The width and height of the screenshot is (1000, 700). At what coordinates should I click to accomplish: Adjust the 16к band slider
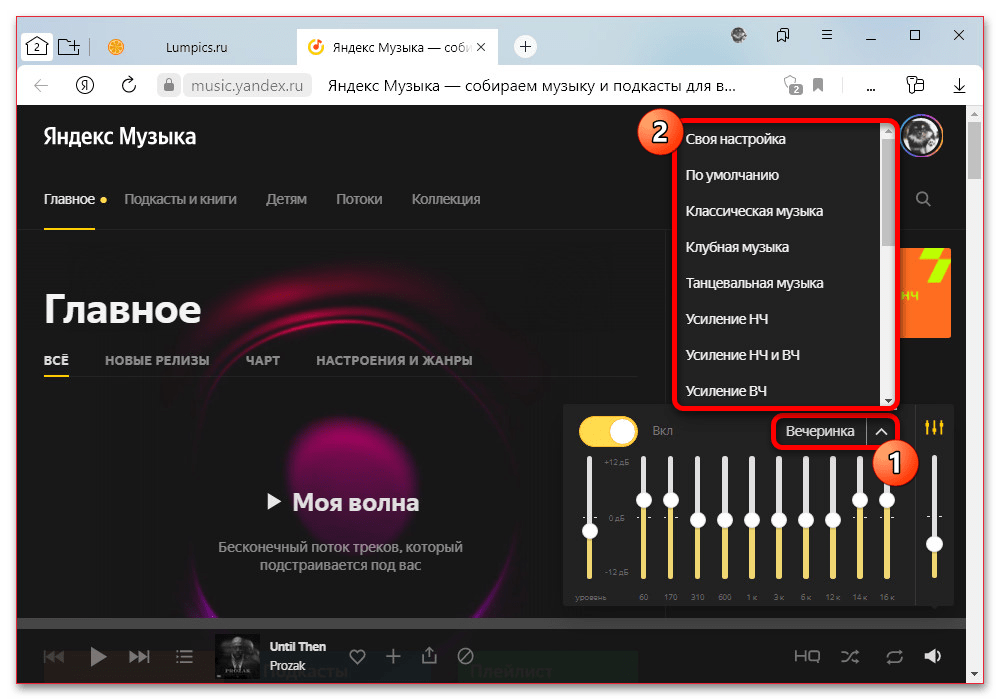click(x=887, y=500)
